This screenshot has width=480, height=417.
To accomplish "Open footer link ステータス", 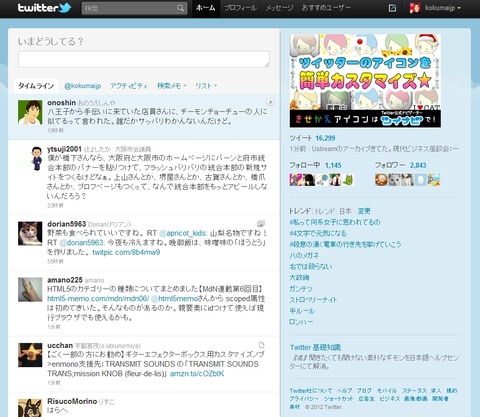I will click(414, 390).
